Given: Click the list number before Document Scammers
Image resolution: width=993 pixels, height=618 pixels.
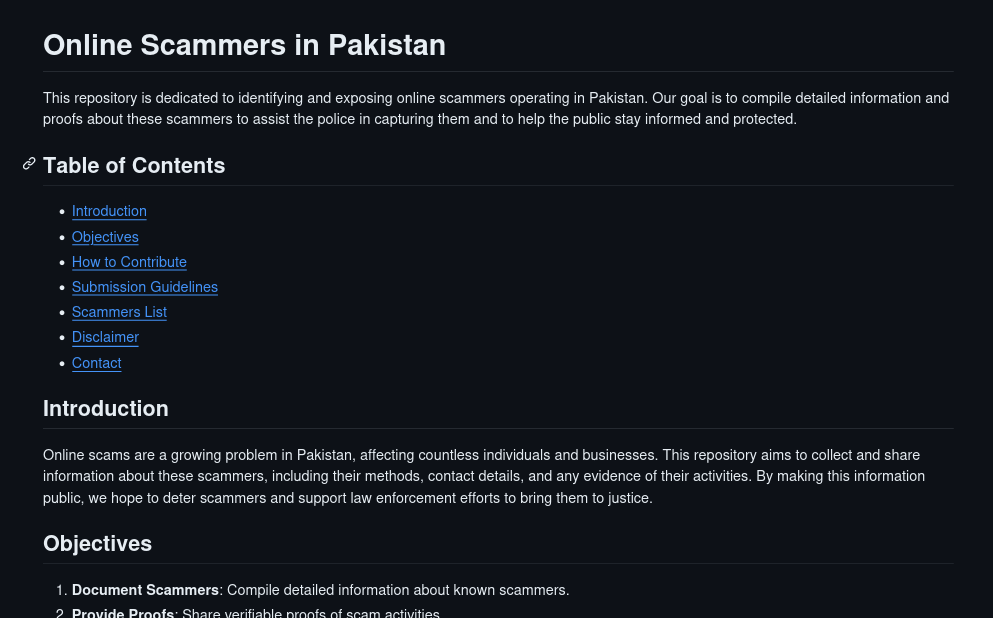Looking at the screenshot, I should coord(61,590).
